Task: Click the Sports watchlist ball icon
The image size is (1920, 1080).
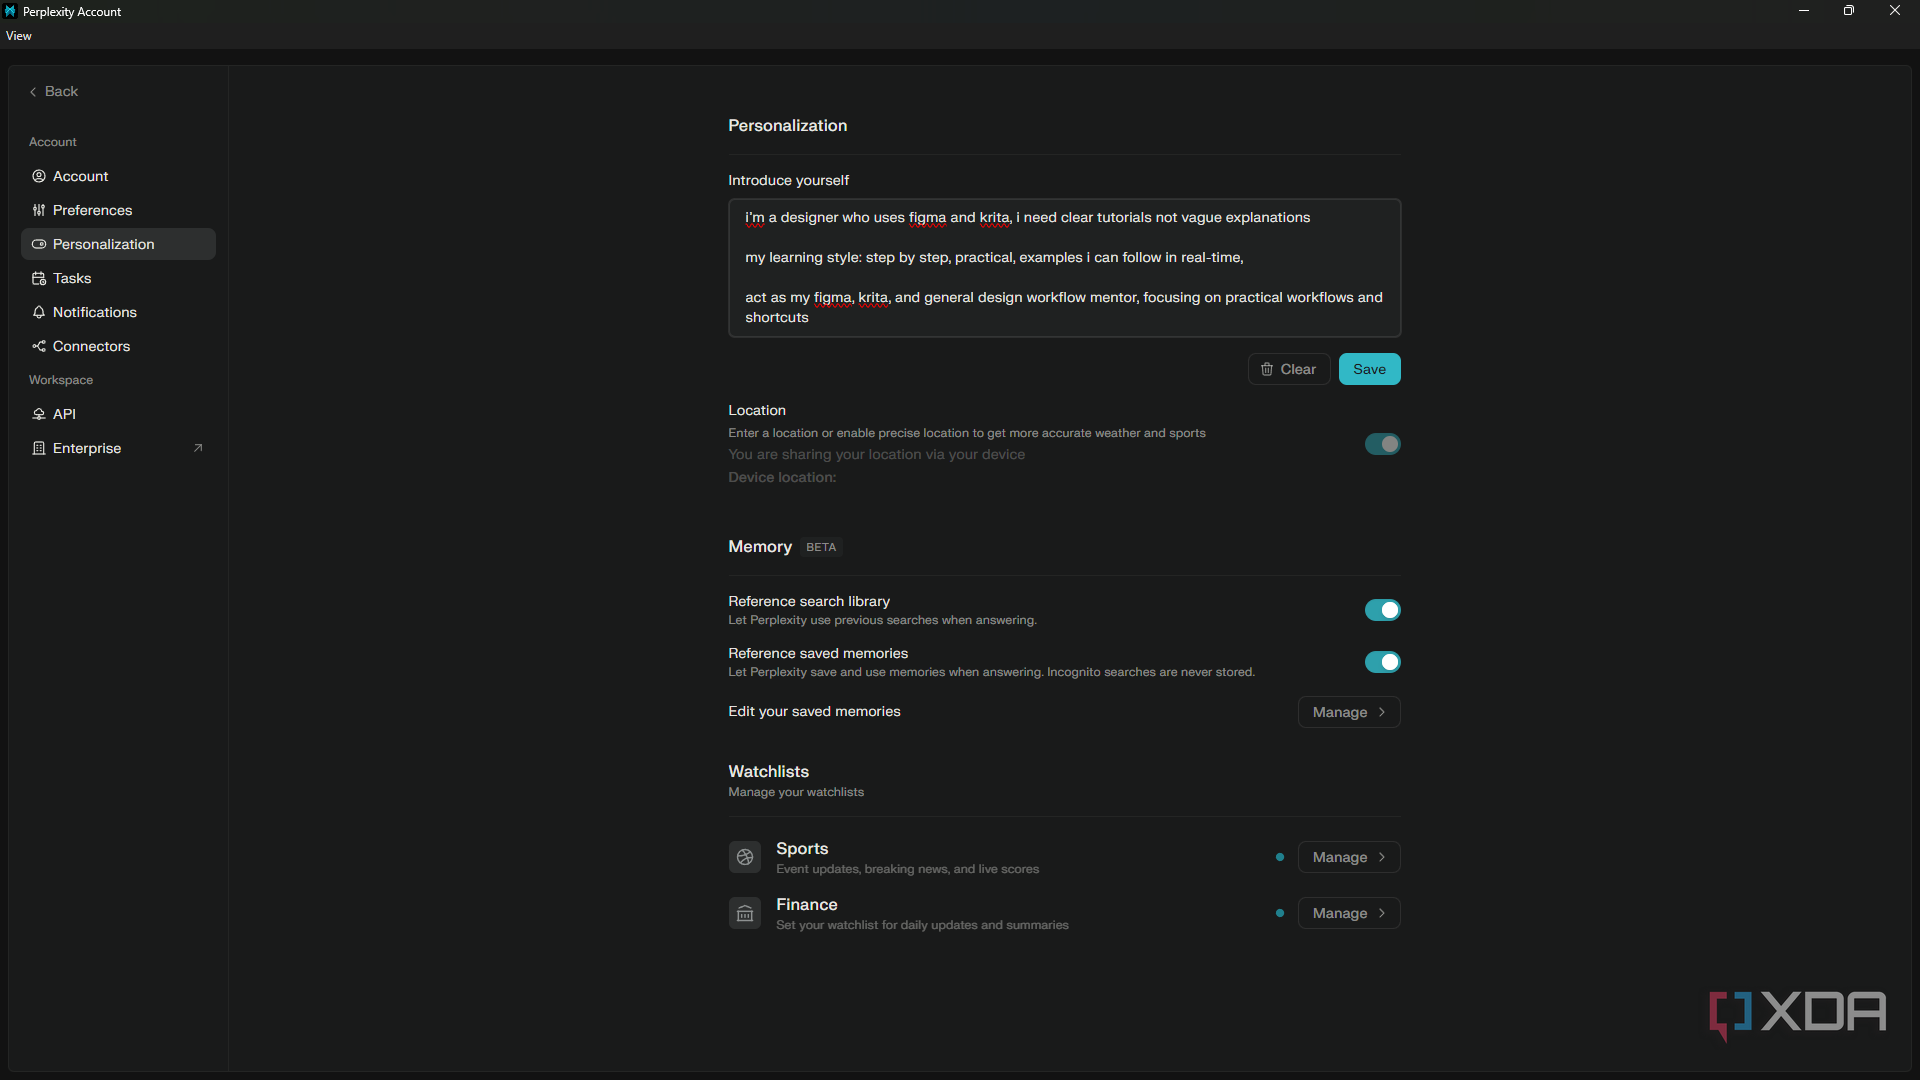Action: pyautogui.click(x=745, y=857)
